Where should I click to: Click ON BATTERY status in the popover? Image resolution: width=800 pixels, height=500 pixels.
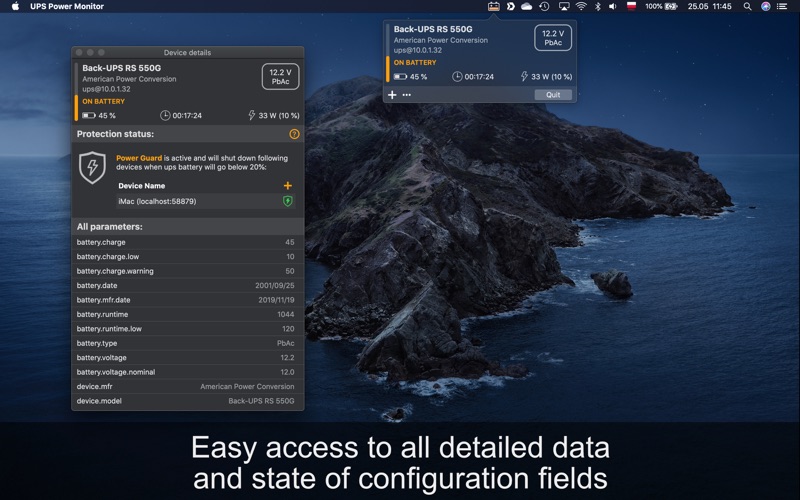coord(415,63)
